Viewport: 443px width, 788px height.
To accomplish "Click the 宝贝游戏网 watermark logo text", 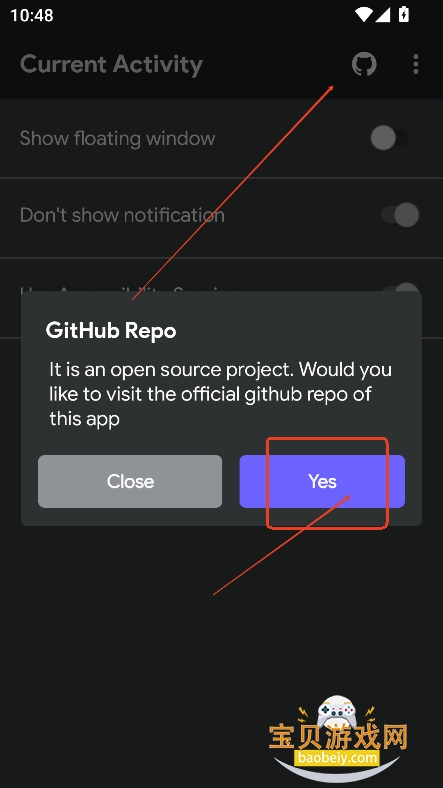I will (338, 738).
